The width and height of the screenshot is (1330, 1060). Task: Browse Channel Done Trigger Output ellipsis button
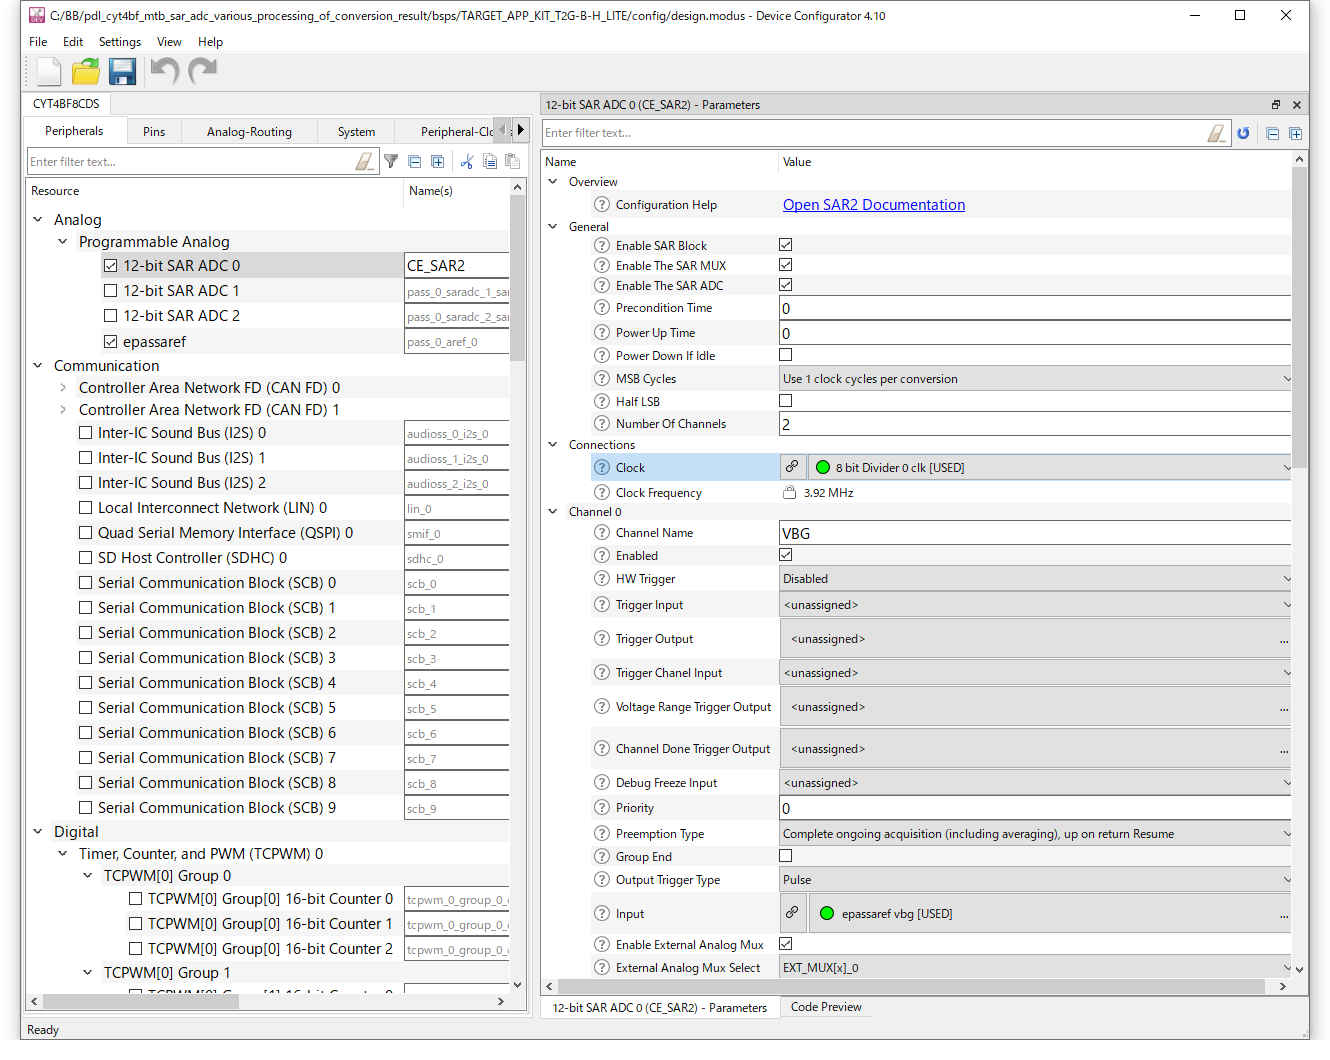pos(1284,749)
